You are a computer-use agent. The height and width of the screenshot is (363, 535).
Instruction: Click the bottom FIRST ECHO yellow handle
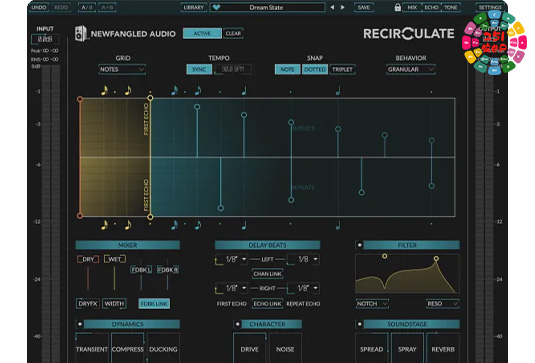(x=150, y=217)
